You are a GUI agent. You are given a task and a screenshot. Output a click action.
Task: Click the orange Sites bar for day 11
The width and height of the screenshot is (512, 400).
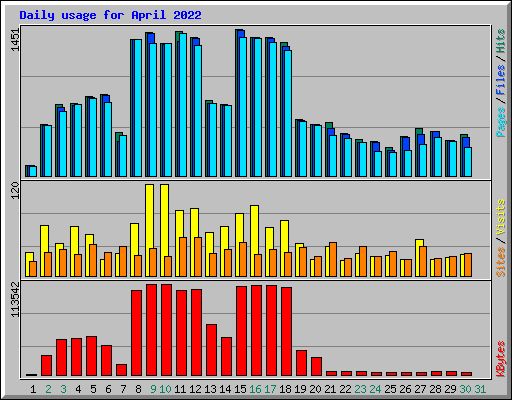pyautogui.click(x=183, y=257)
